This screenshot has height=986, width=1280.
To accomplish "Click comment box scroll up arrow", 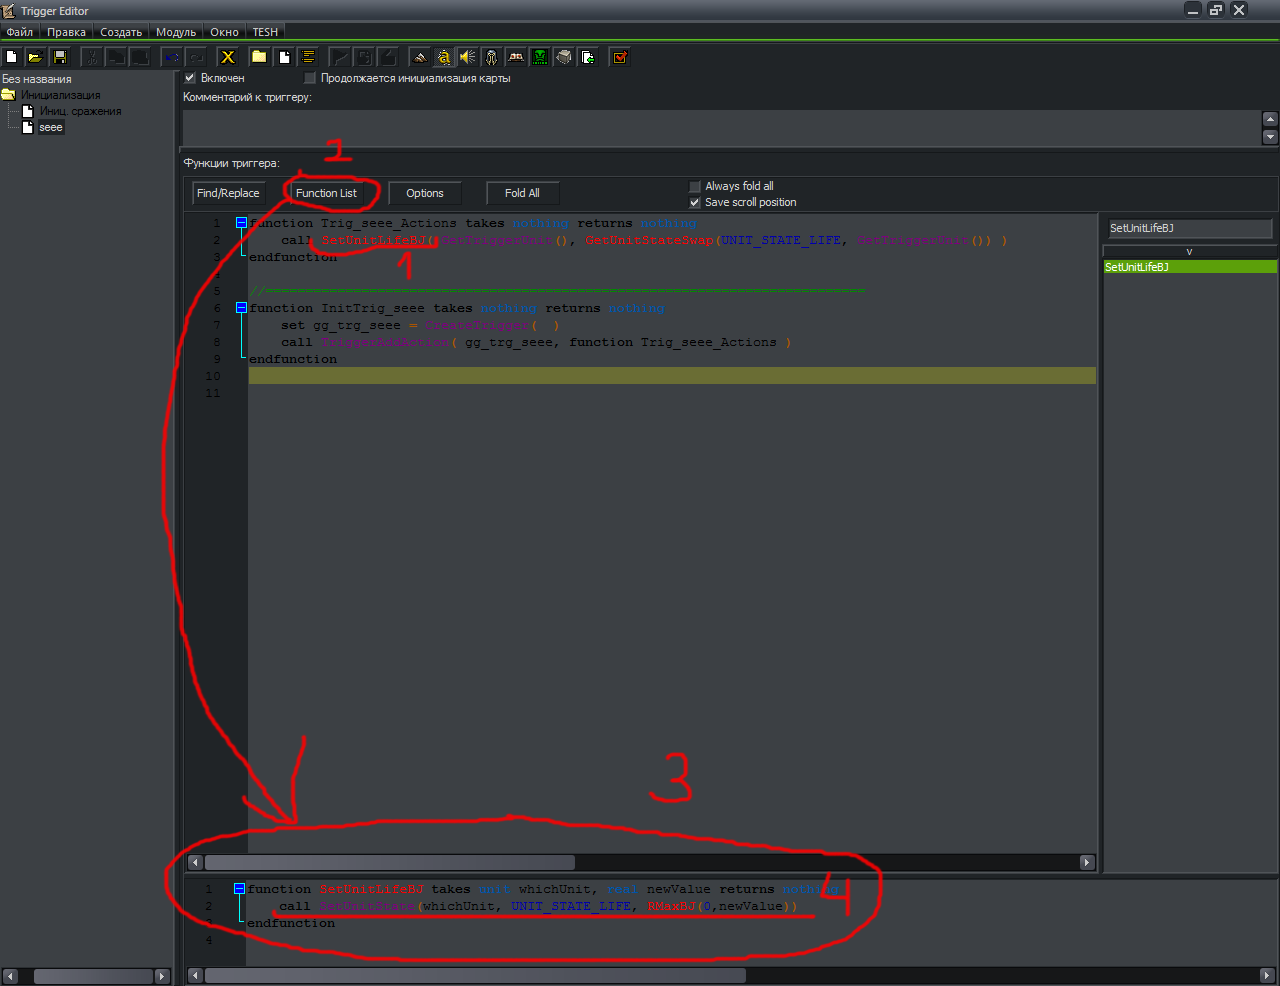I will [x=1271, y=119].
